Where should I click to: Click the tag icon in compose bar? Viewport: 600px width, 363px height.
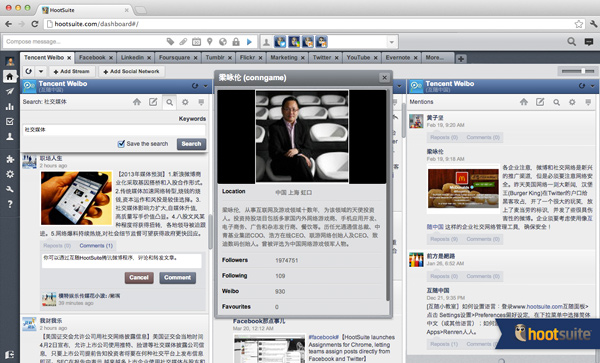pos(170,42)
